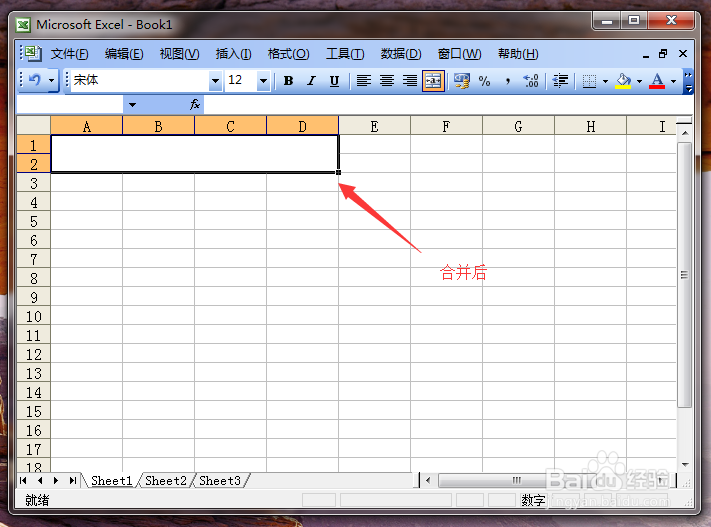Switch to Sheet3 tab

219,480
